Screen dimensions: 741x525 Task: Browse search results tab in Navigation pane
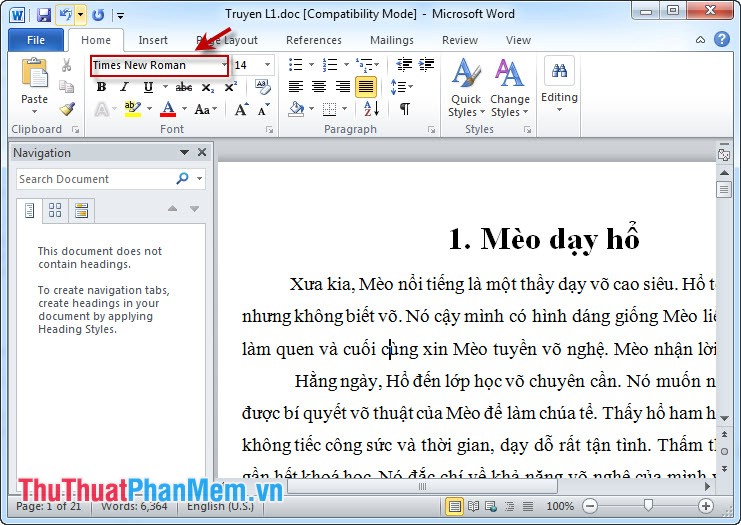click(81, 210)
